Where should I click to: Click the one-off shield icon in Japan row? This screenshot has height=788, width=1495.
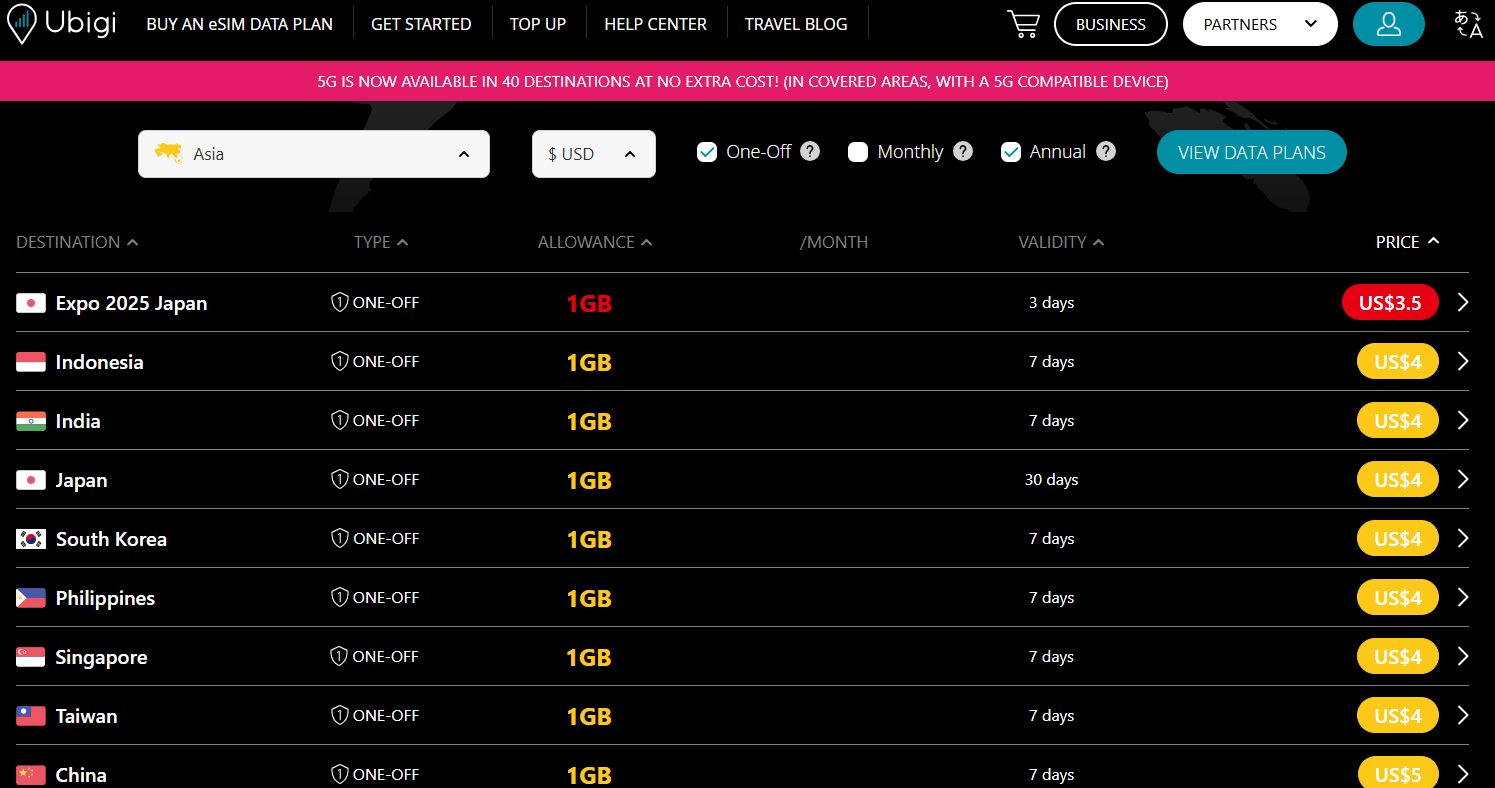pos(340,479)
